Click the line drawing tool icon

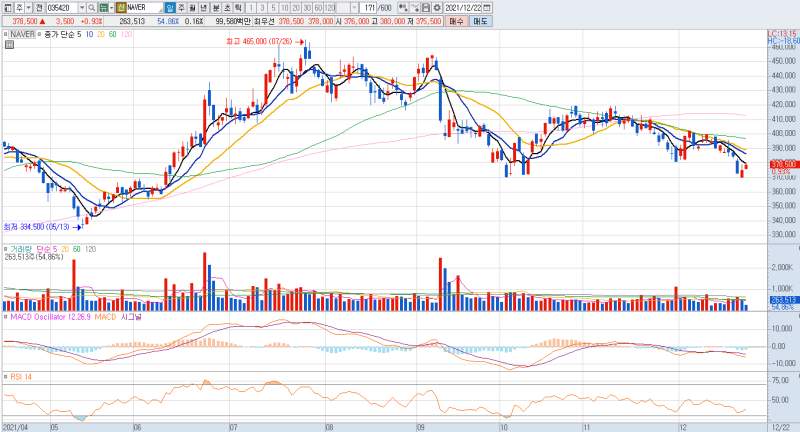[x=415, y=8]
